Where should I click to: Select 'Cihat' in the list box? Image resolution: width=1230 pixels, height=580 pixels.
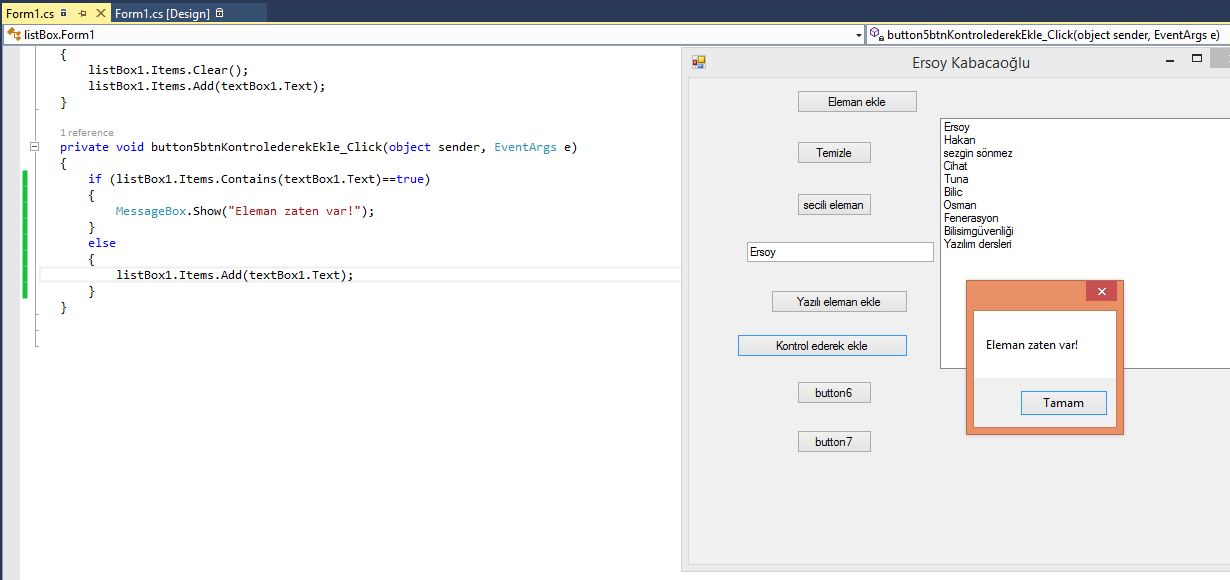pyautogui.click(x=955, y=166)
